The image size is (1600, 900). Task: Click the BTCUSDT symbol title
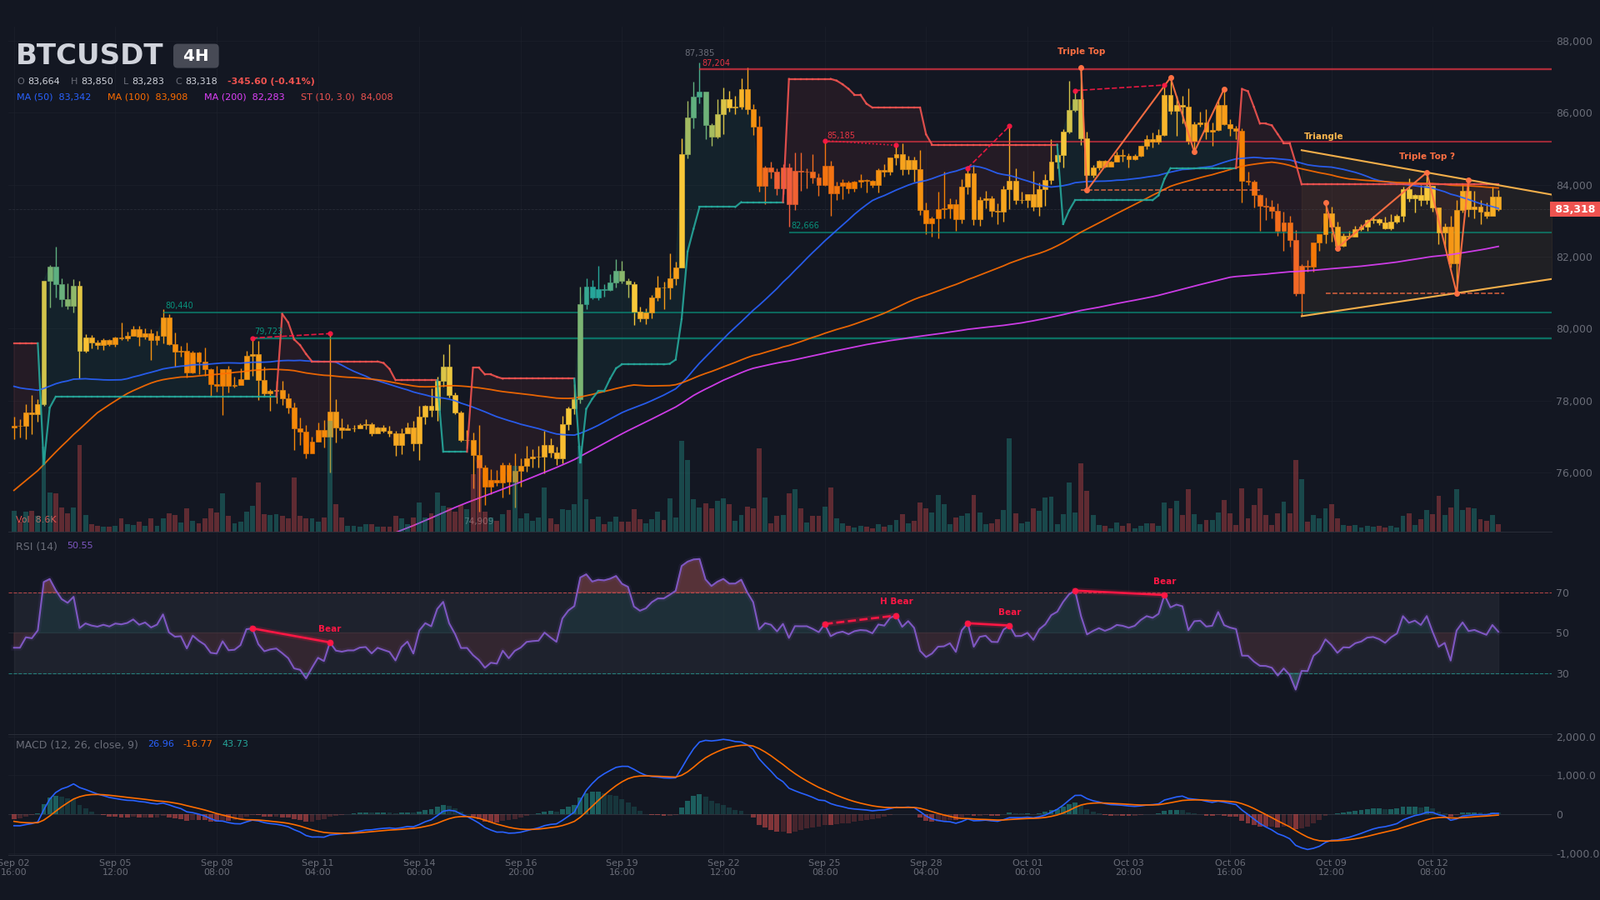point(89,55)
